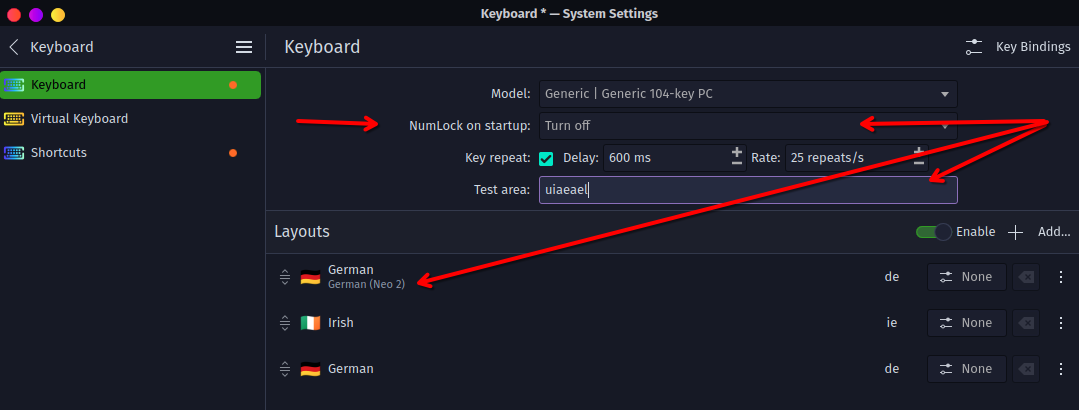This screenshot has width=1079, height=410.
Task: Click the German Neo 2 flag icon
Action: pos(310,277)
